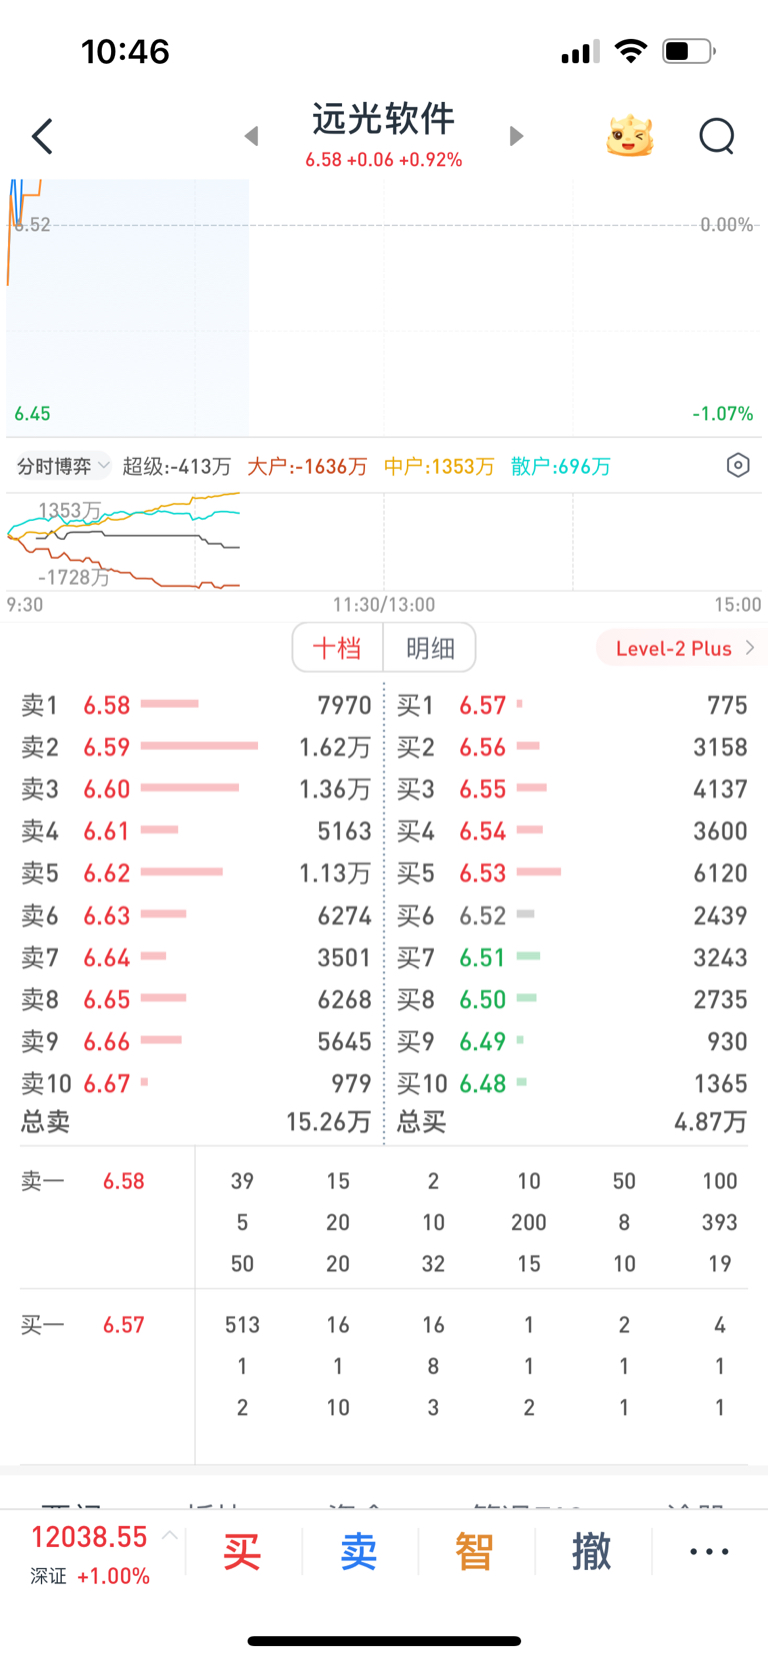This screenshot has width=768, height=1663.
Task: Select the 买7 6.51 price
Action: [x=483, y=957]
